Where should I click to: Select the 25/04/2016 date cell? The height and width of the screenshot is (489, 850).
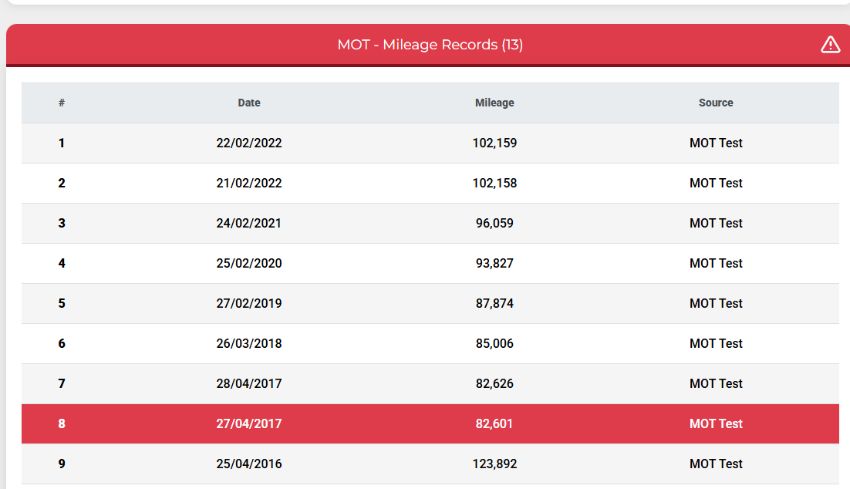tap(249, 463)
